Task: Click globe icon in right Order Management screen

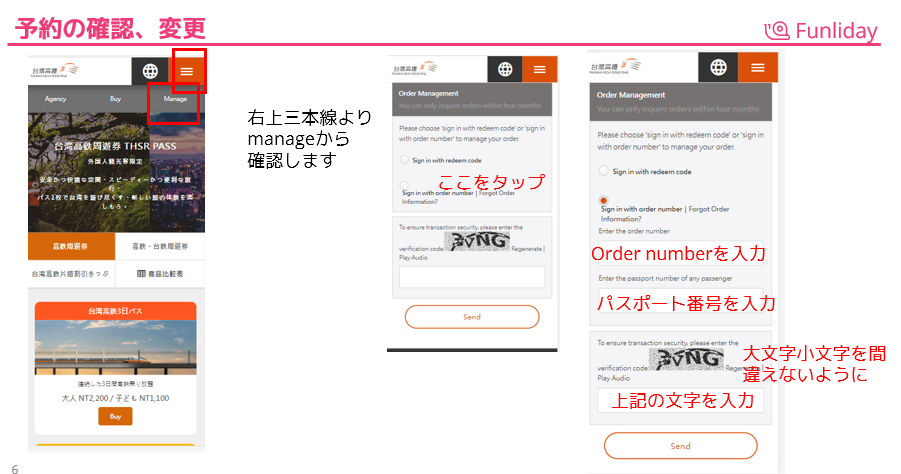Action: click(x=718, y=67)
